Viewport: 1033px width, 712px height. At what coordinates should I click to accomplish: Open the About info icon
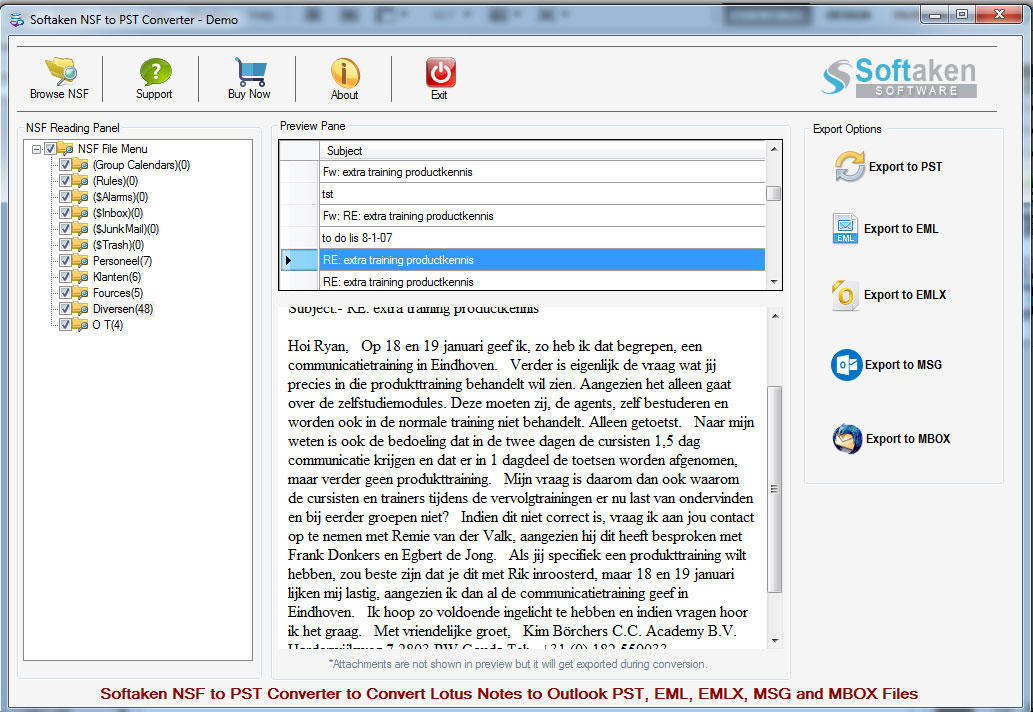pos(345,72)
